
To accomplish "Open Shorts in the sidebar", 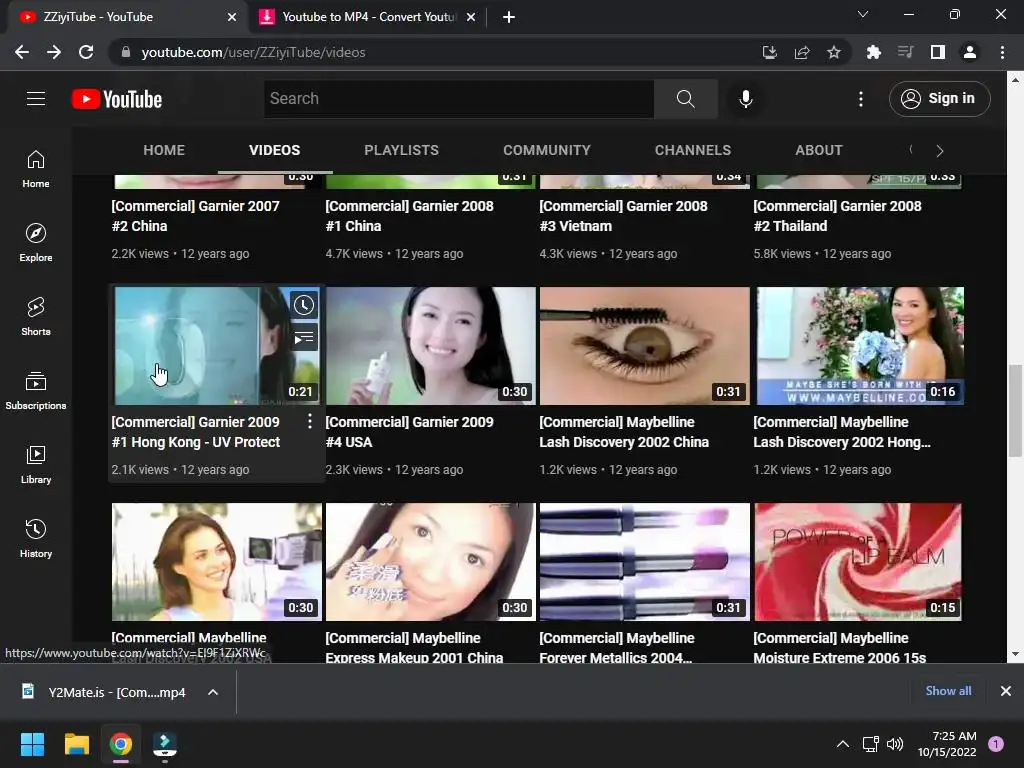I will [36, 317].
